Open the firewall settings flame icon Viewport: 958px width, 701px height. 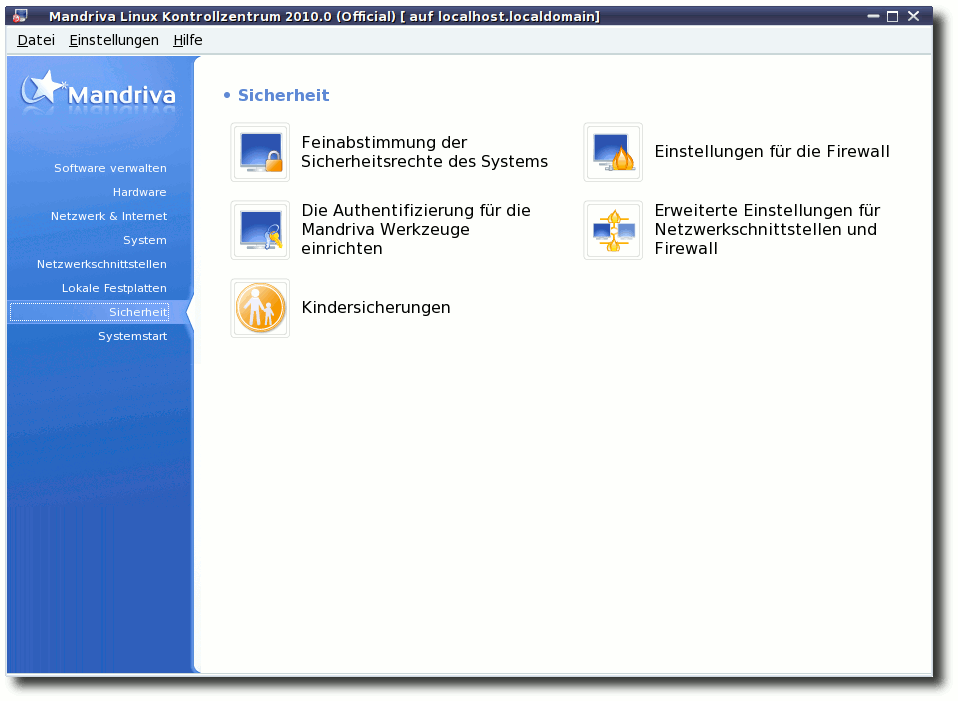tap(613, 152)
